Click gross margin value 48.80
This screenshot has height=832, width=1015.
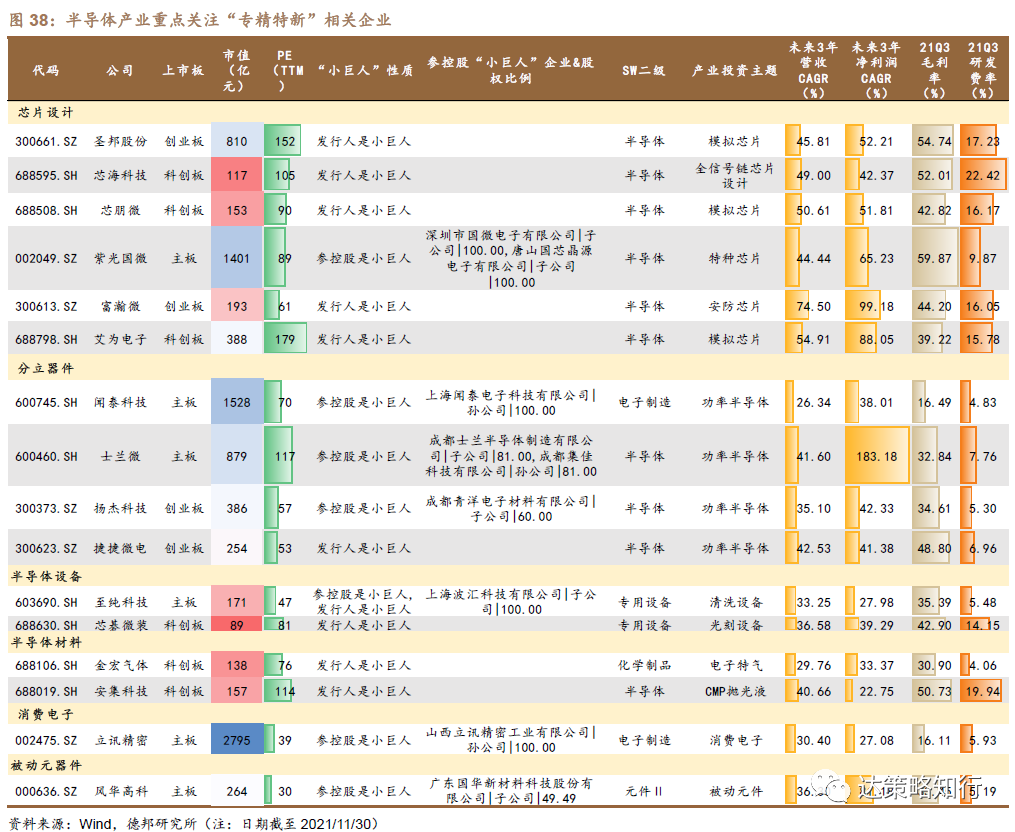click(934, 548)
